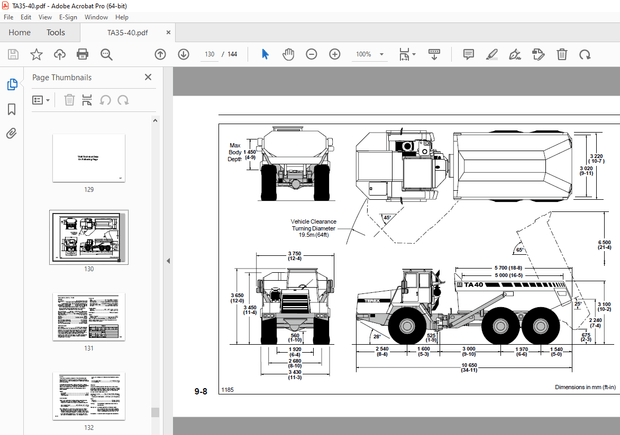Activate the Hand pan tool
The height and width of the screenshot is (435, 620).
click(x=288, y=54)
